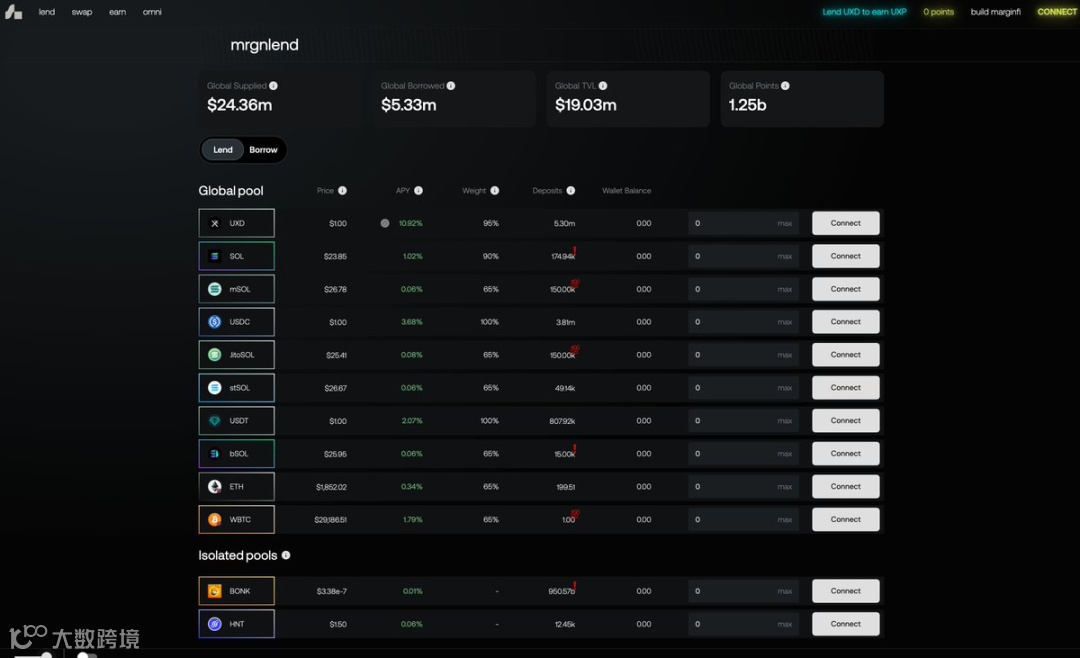The height and width of the screenshot is (658, 1080).
Task: Click the Isolated pools info icon
Action: pos(286,555)
